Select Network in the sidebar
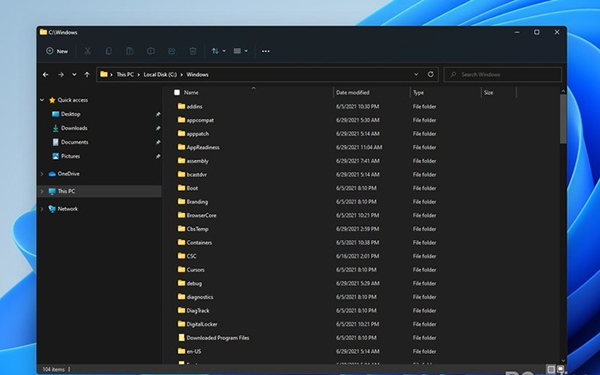This screenshot has height=375, width=600. [67, 209]
